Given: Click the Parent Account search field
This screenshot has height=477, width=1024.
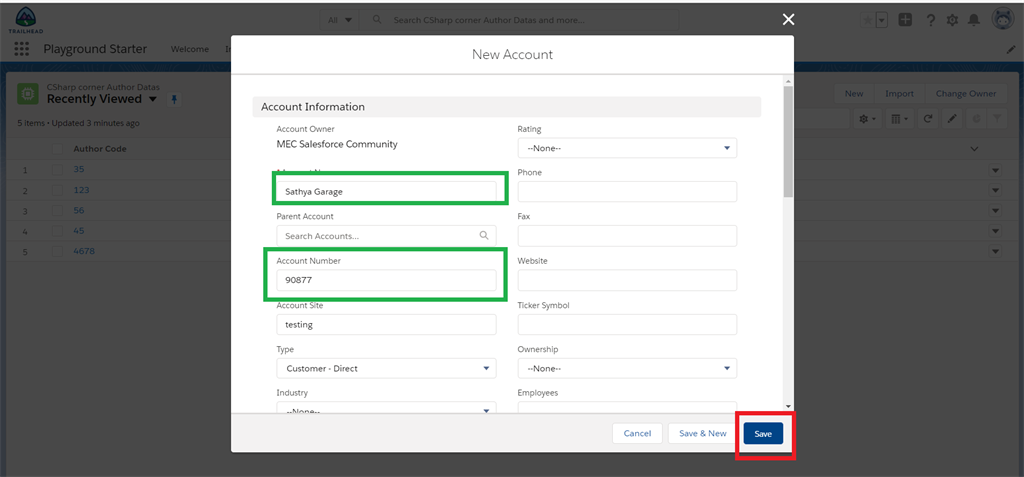Looking at the screenshot, I should pyautogui.click(x=386, y=235).
